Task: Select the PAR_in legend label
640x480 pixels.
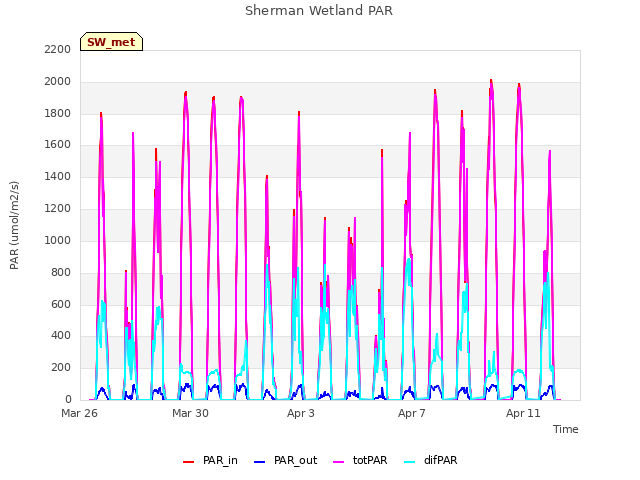Action: [220, 460]
